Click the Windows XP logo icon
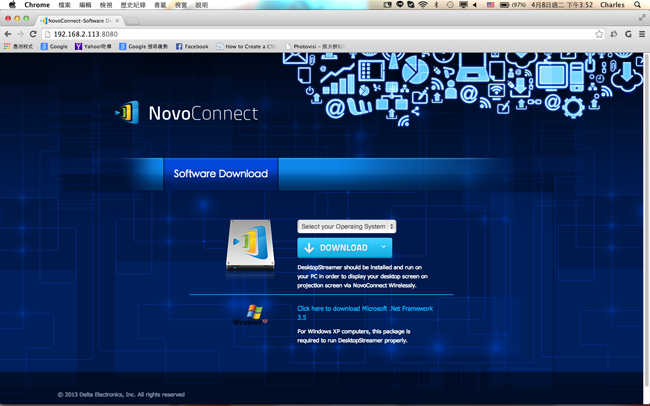Image resolution: width=650 pixels, height=406 pixels. point(251,315)
